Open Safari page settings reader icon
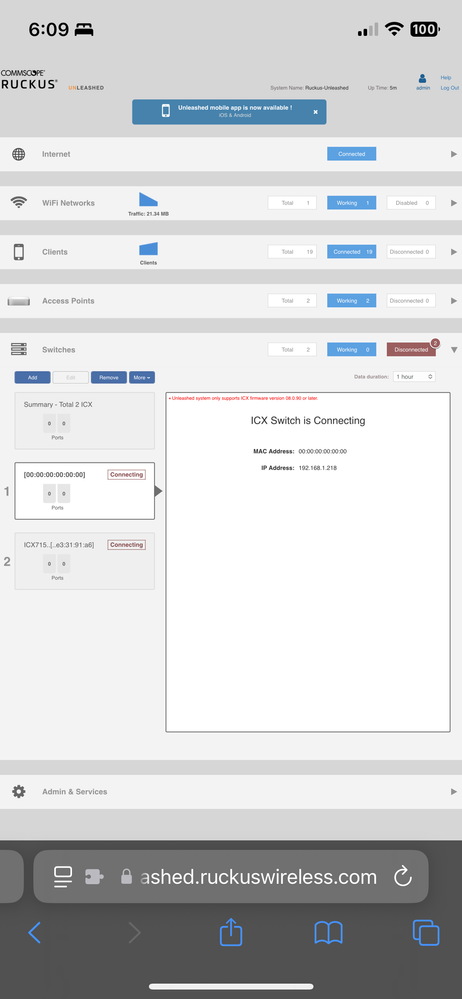 pos(63,877)
